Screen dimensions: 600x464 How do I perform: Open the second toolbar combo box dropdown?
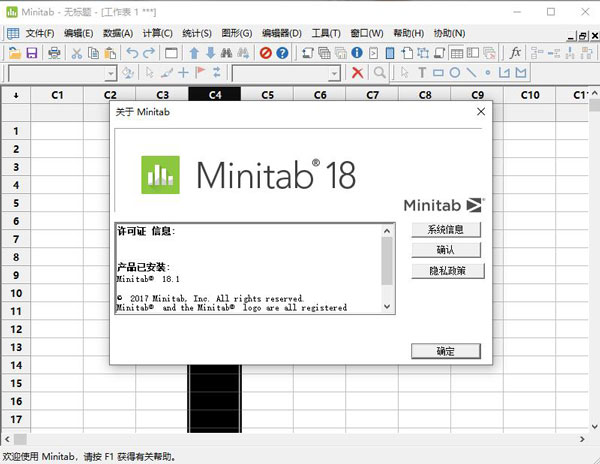[x=334, y=73]
